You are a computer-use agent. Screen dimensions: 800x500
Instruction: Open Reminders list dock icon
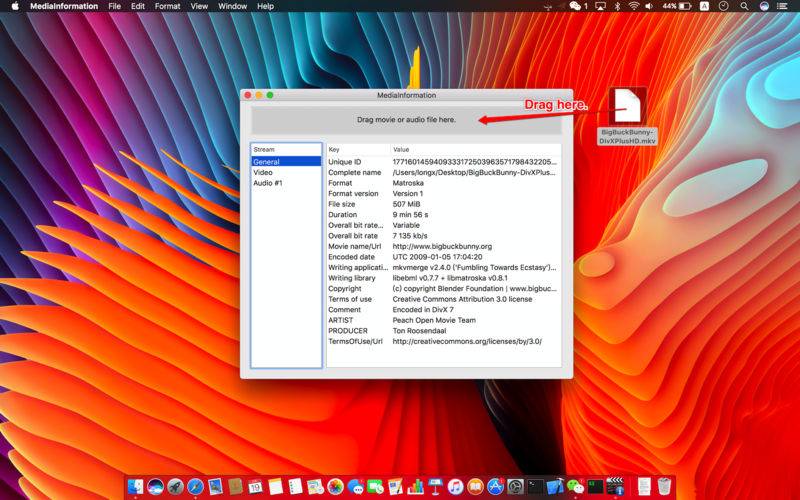(295, 486)
